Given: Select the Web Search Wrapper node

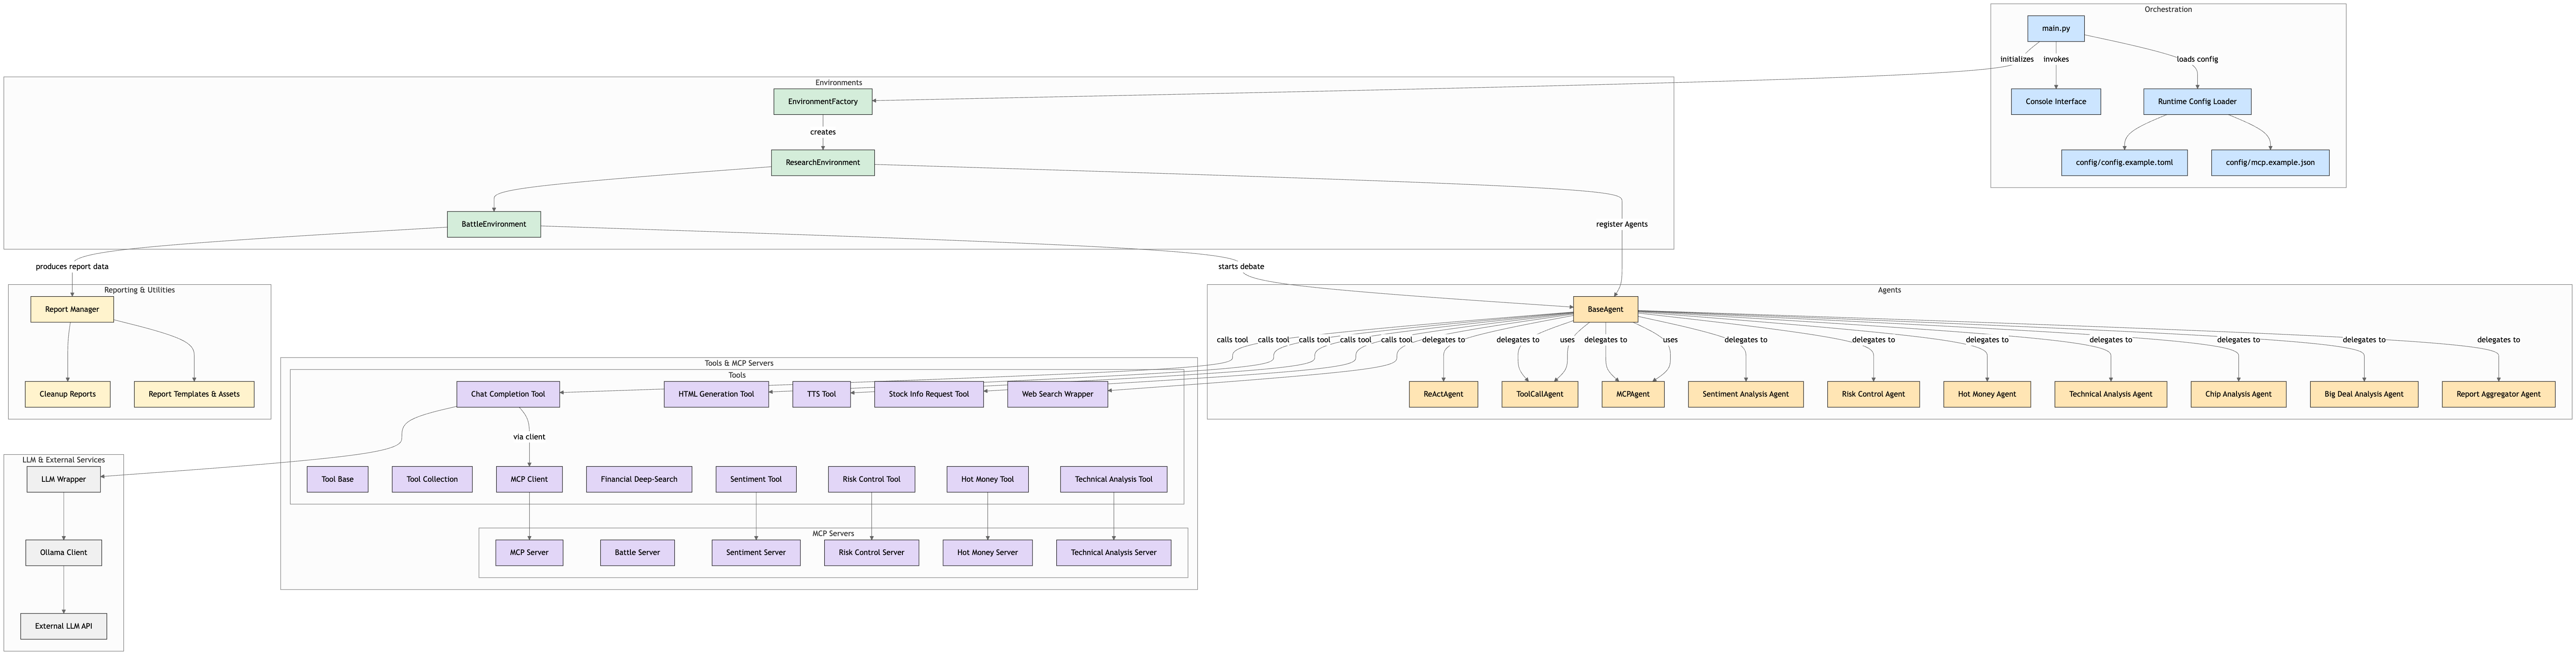Looking at the screenshot, I should [x=1057, y=394].
